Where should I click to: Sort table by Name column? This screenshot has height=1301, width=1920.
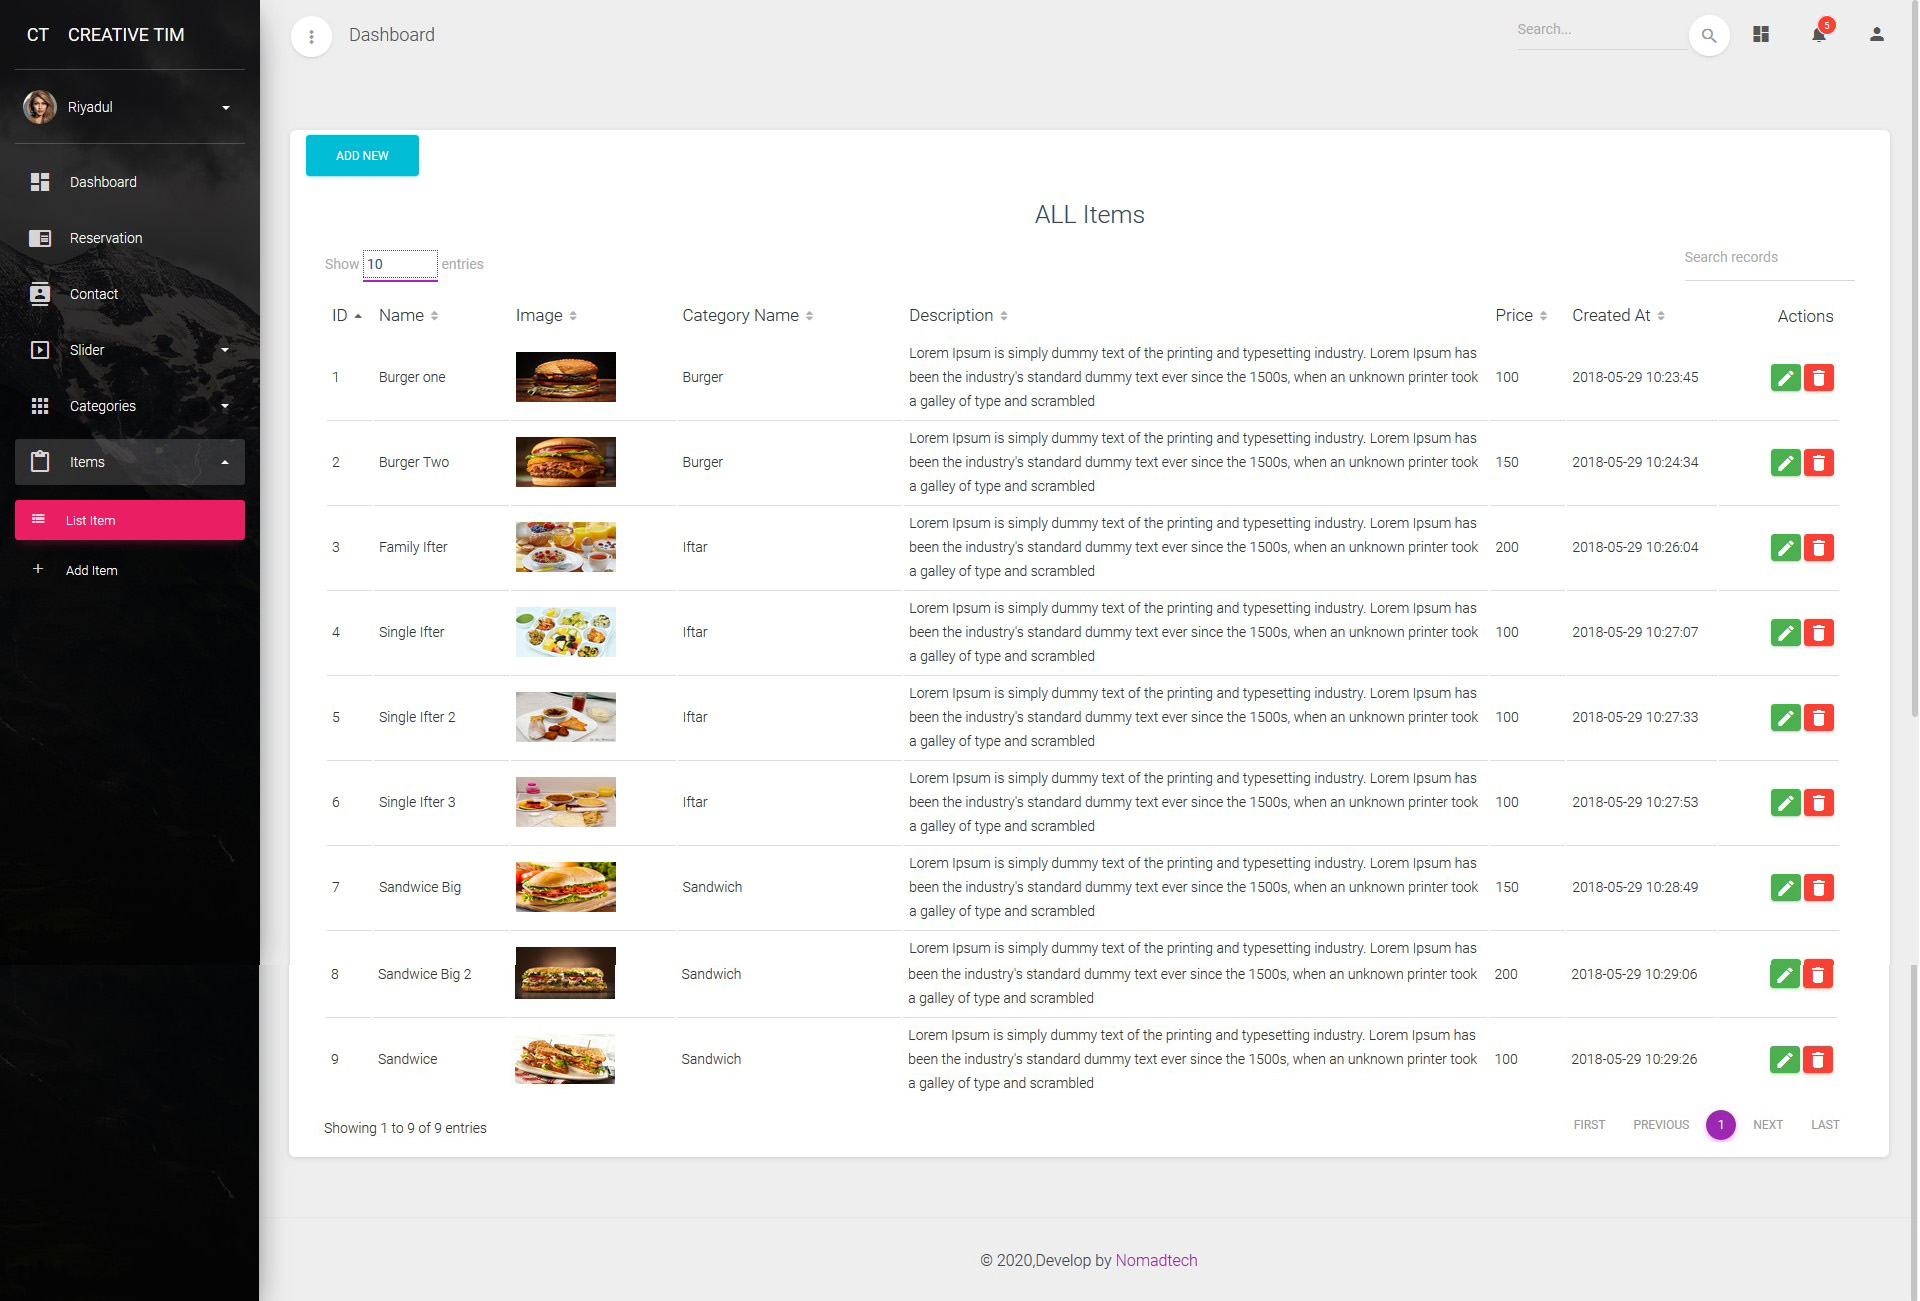tap(408, 316)
